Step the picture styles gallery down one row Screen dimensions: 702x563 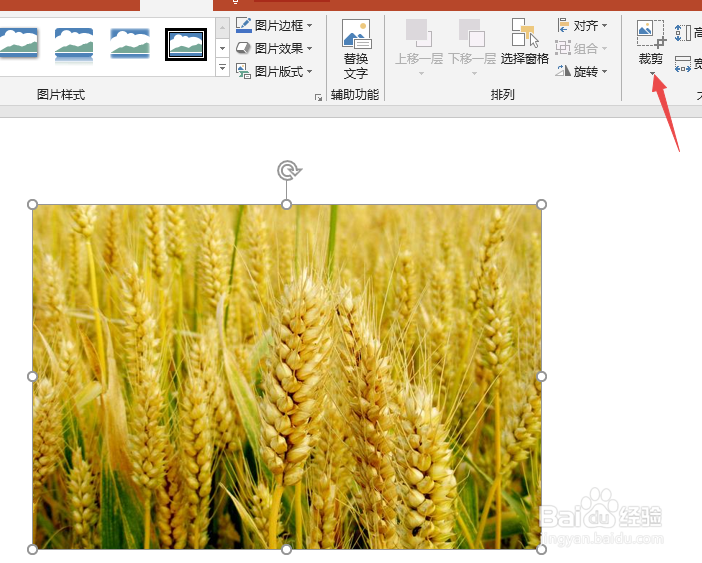[223, 48]
